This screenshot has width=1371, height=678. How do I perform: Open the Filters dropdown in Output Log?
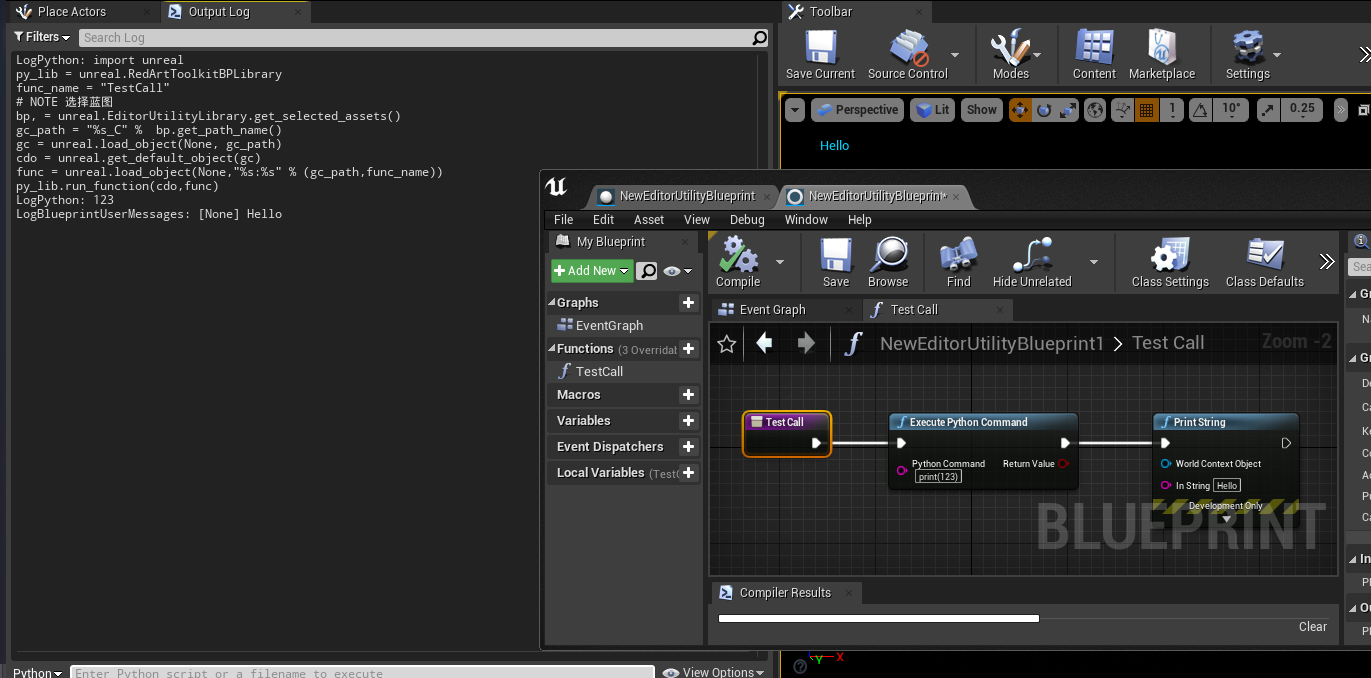tap(42, 37)
